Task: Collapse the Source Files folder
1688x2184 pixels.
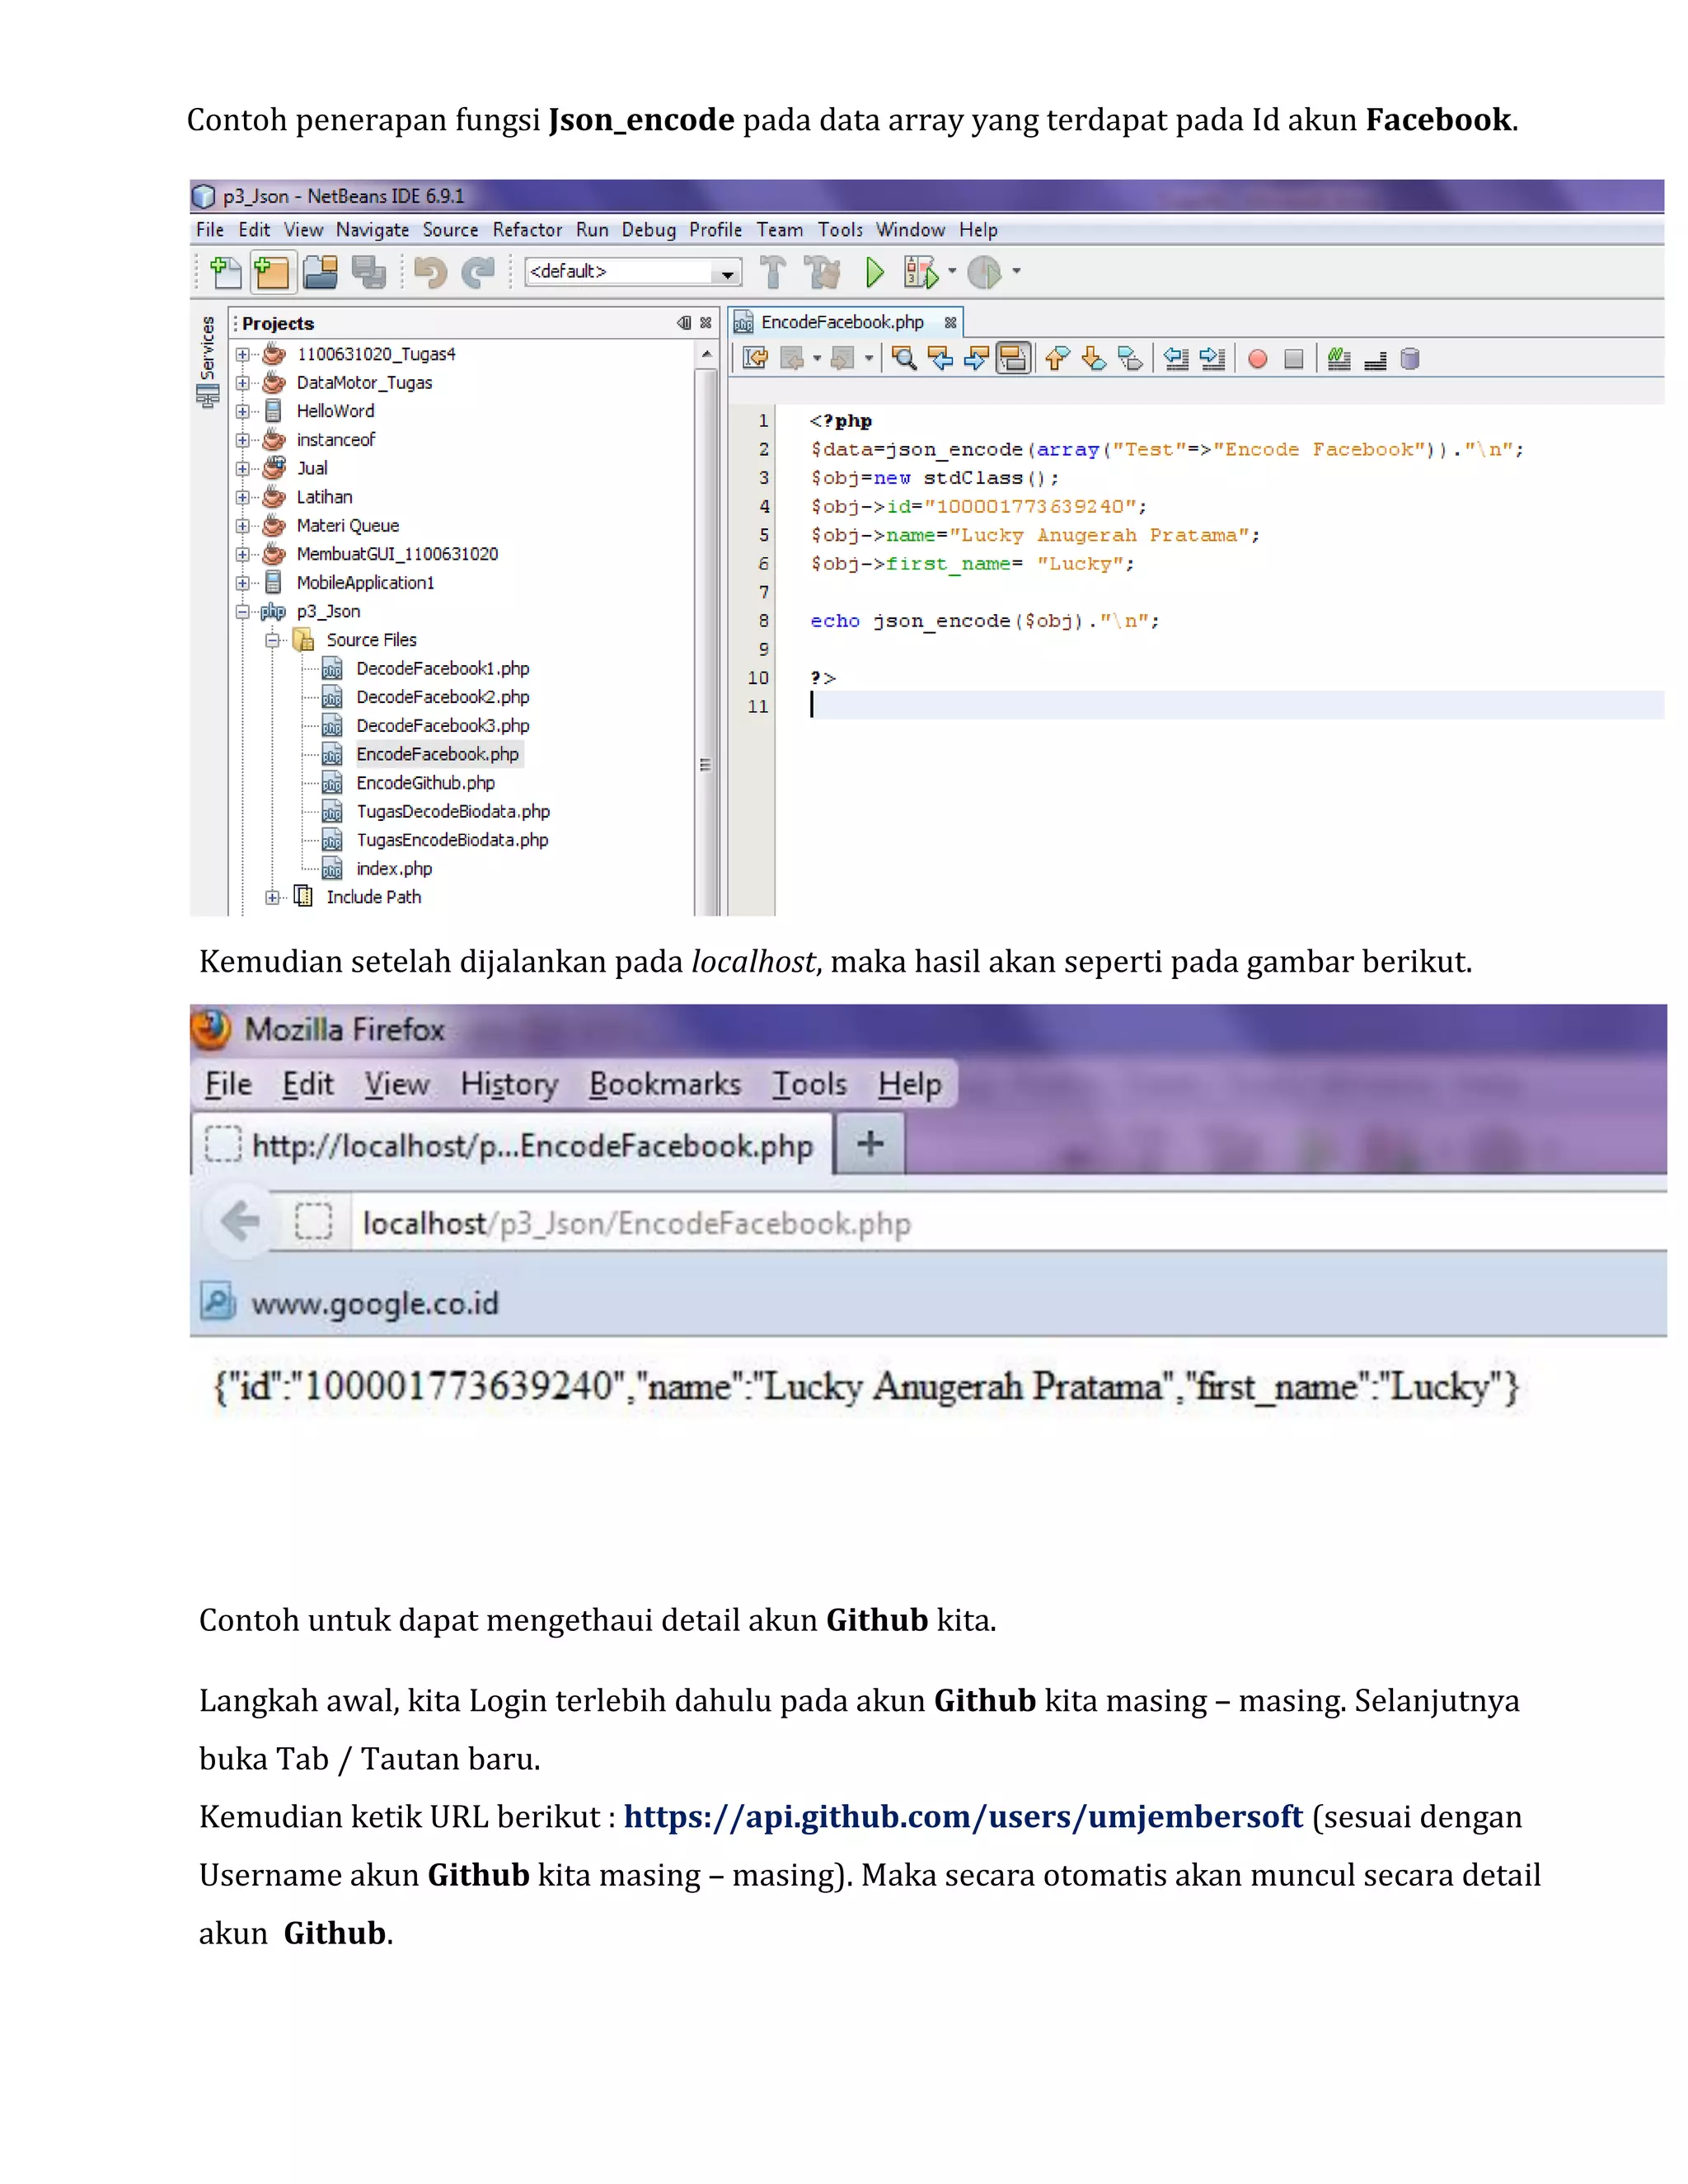Action: 272,640
